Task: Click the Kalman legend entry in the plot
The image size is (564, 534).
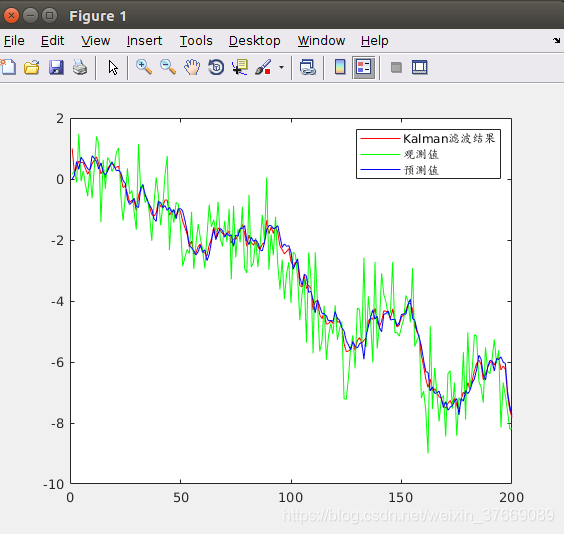Action: [428, 138]
